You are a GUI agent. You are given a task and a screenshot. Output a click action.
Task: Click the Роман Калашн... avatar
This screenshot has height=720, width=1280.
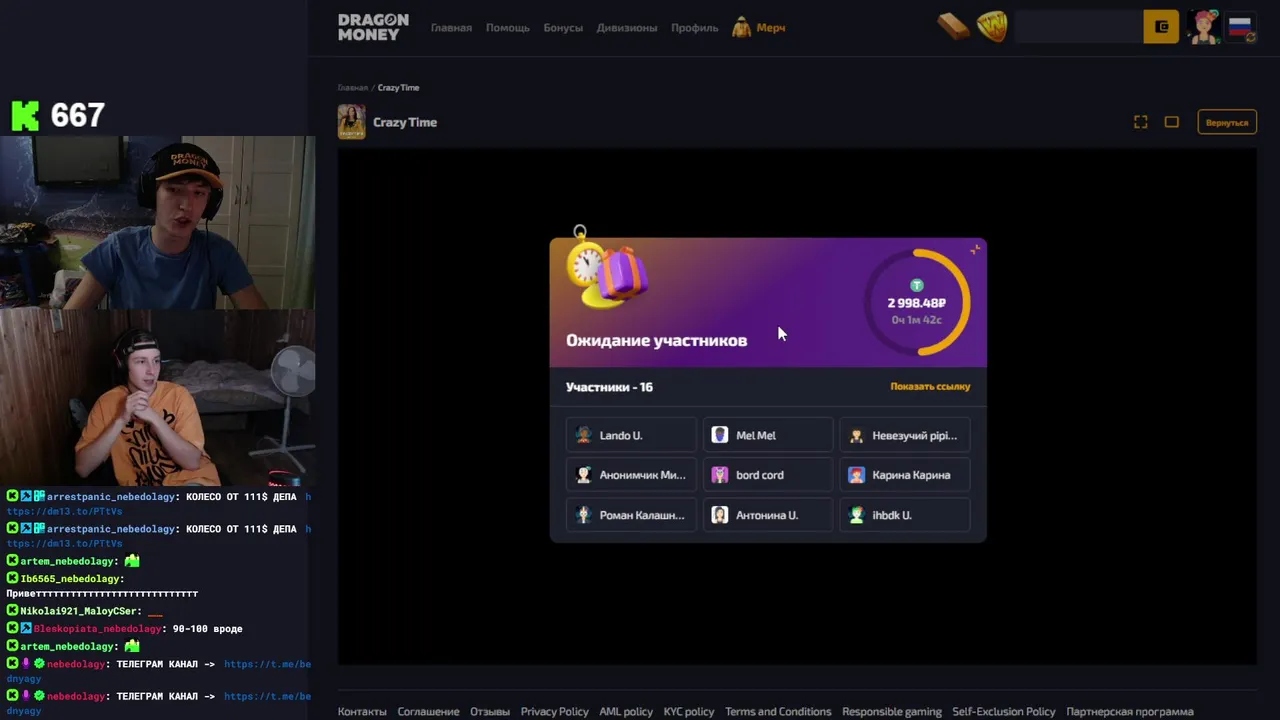pyautogui.click(x=584, y=515)
